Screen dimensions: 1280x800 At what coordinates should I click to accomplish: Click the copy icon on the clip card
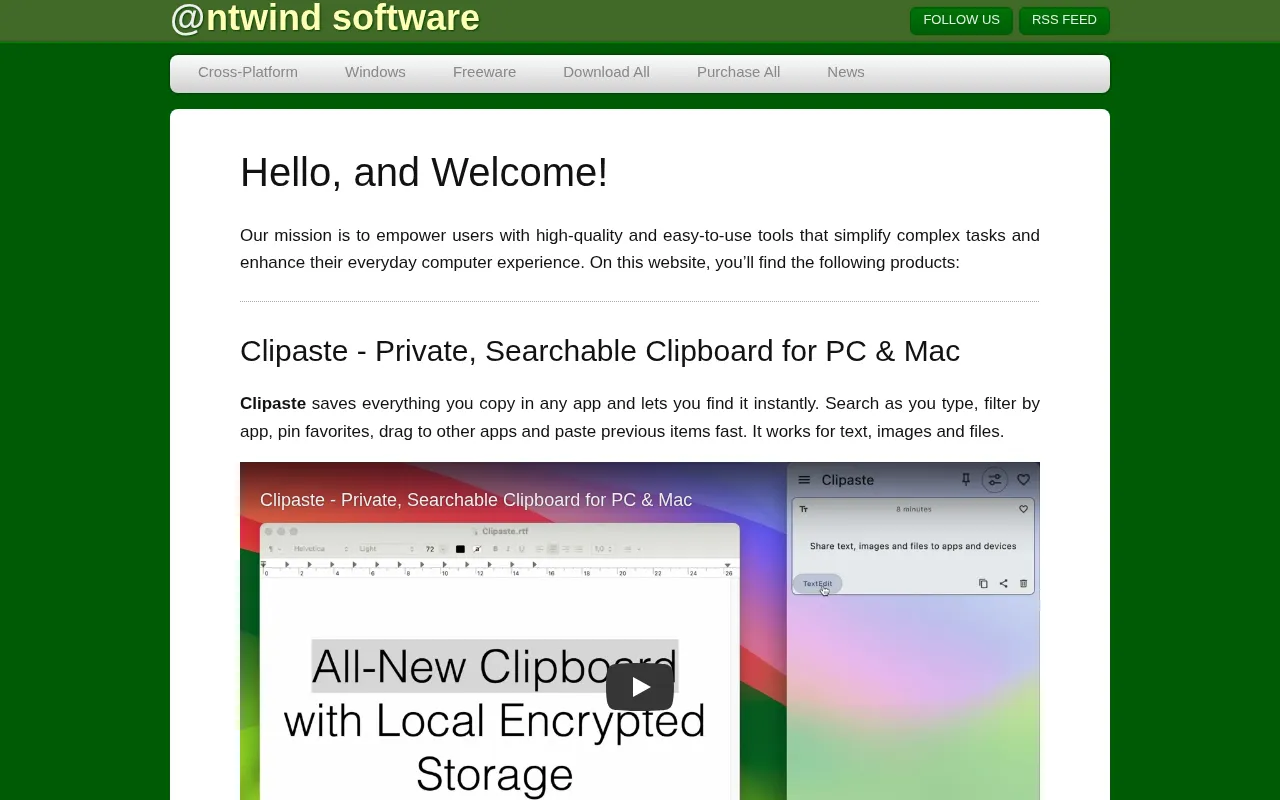pyautogui.click(x=983, y=583)
